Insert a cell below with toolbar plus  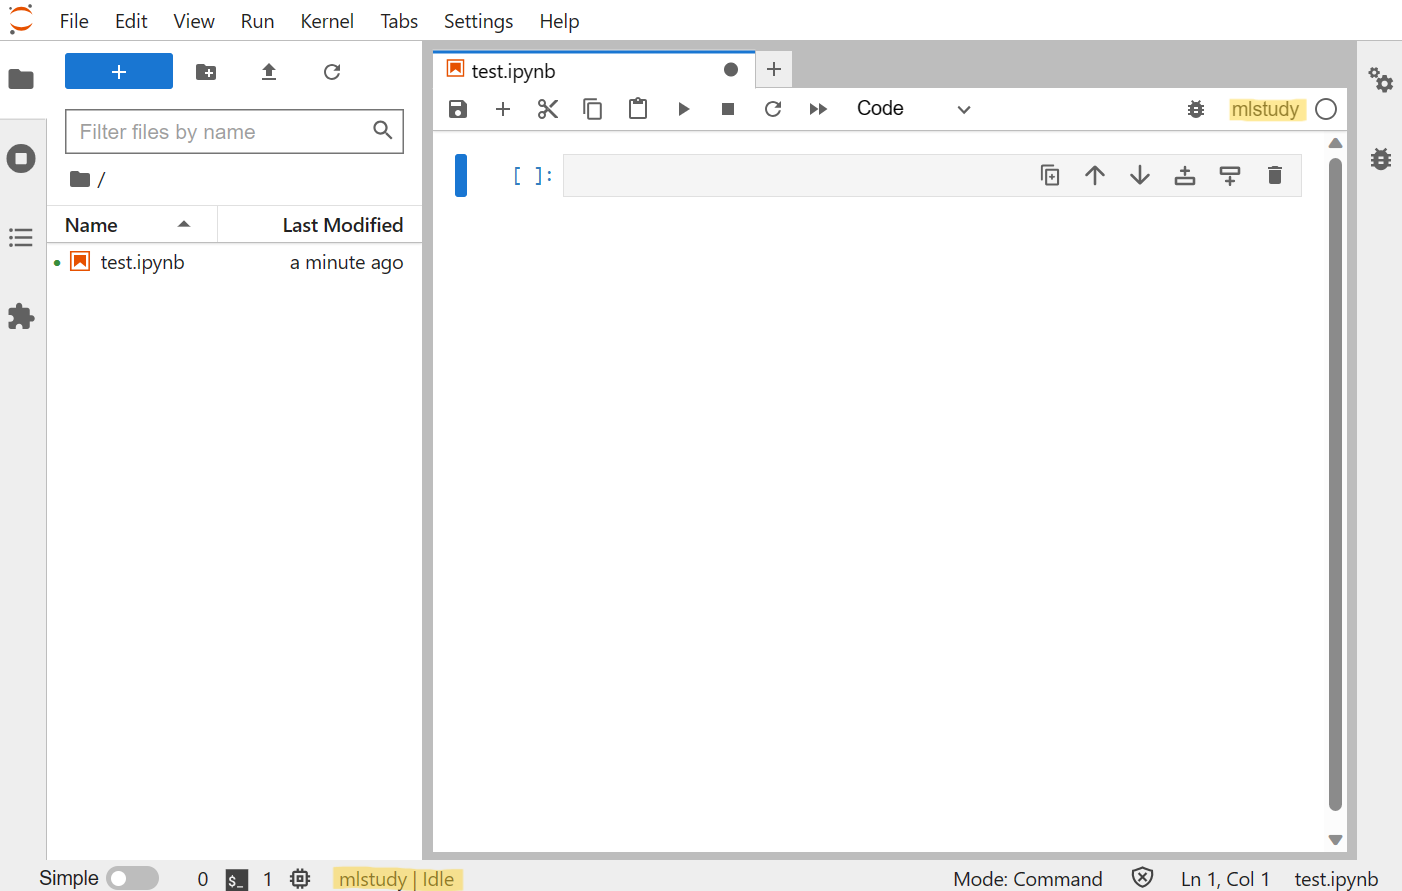(503, 109)
